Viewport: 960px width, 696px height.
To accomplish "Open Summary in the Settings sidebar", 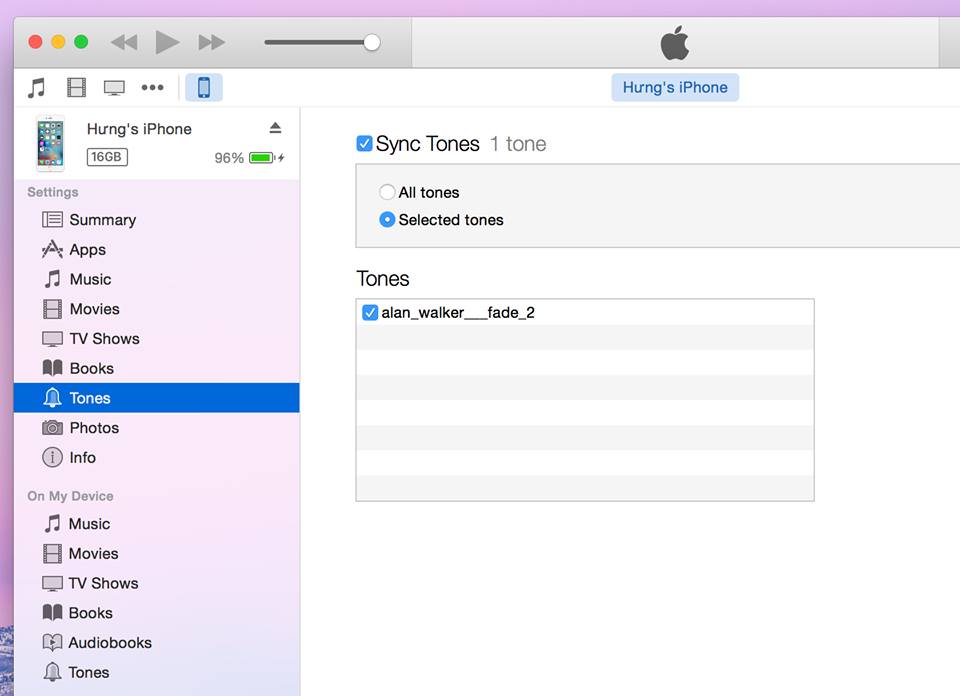I will [102, 220].
